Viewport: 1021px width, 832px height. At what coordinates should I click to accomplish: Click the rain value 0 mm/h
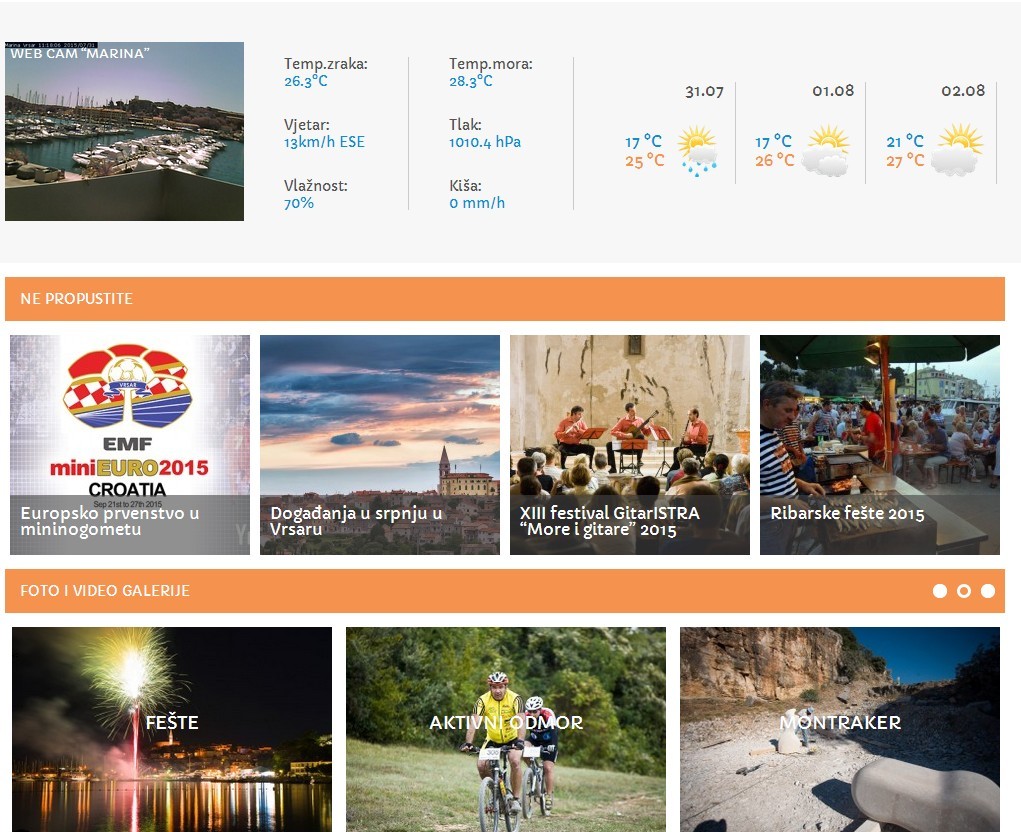(477, 203)
